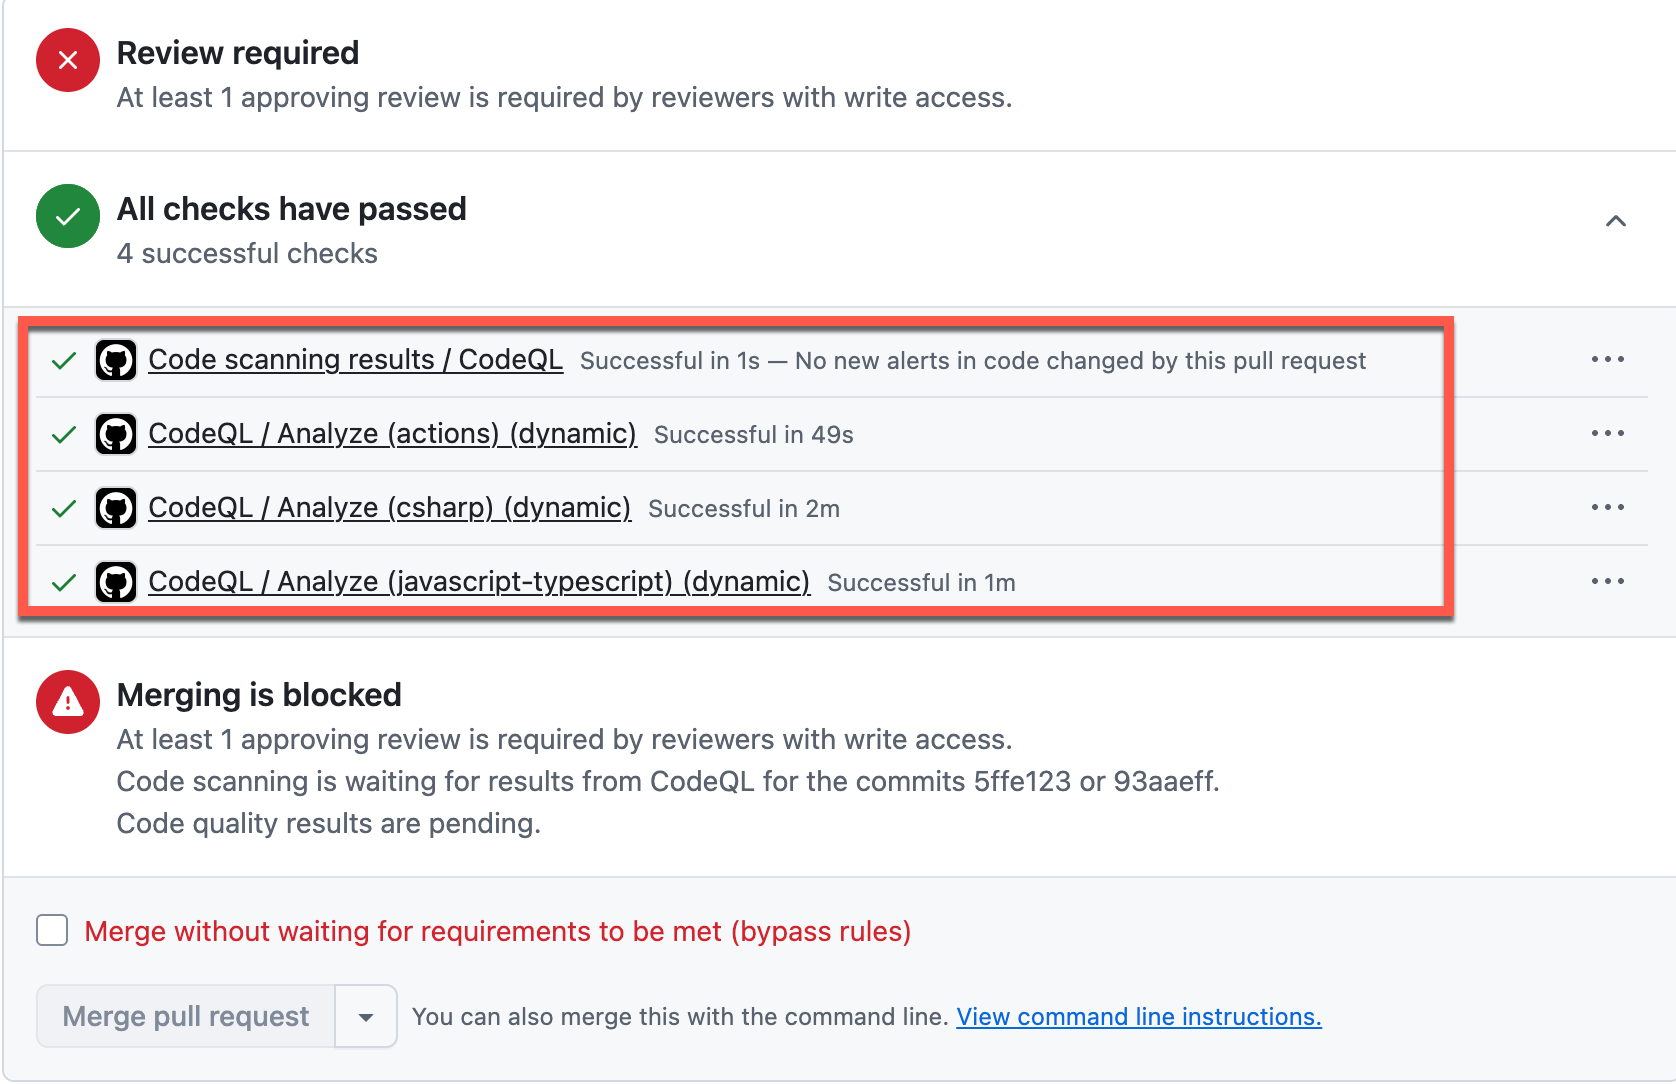Enable Merge without waiting for requirements checkbox
The image size is (1676, 1084).
coord(52,930)
